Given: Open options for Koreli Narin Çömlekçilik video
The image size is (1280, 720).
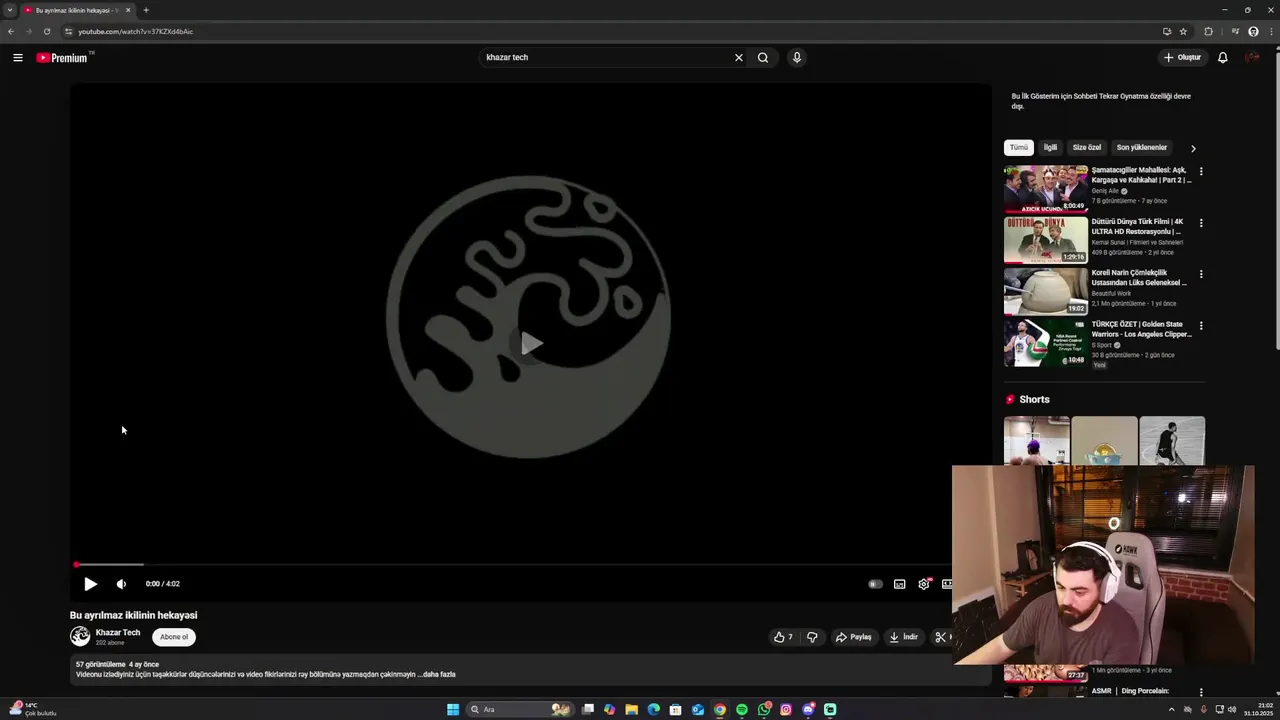Looking at the screenshot, I should [1201, 274].
